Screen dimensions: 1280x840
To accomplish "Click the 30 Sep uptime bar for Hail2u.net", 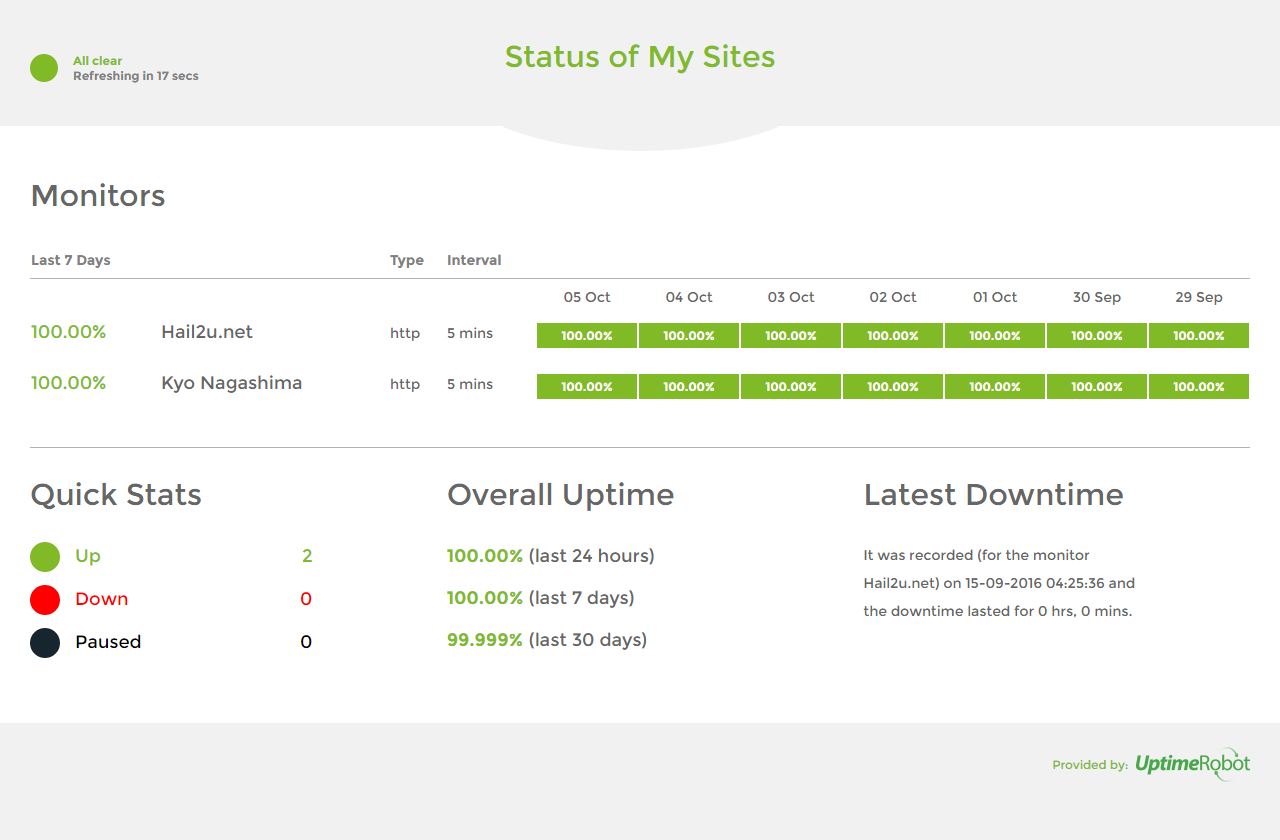I will [x=1096, y=335].
